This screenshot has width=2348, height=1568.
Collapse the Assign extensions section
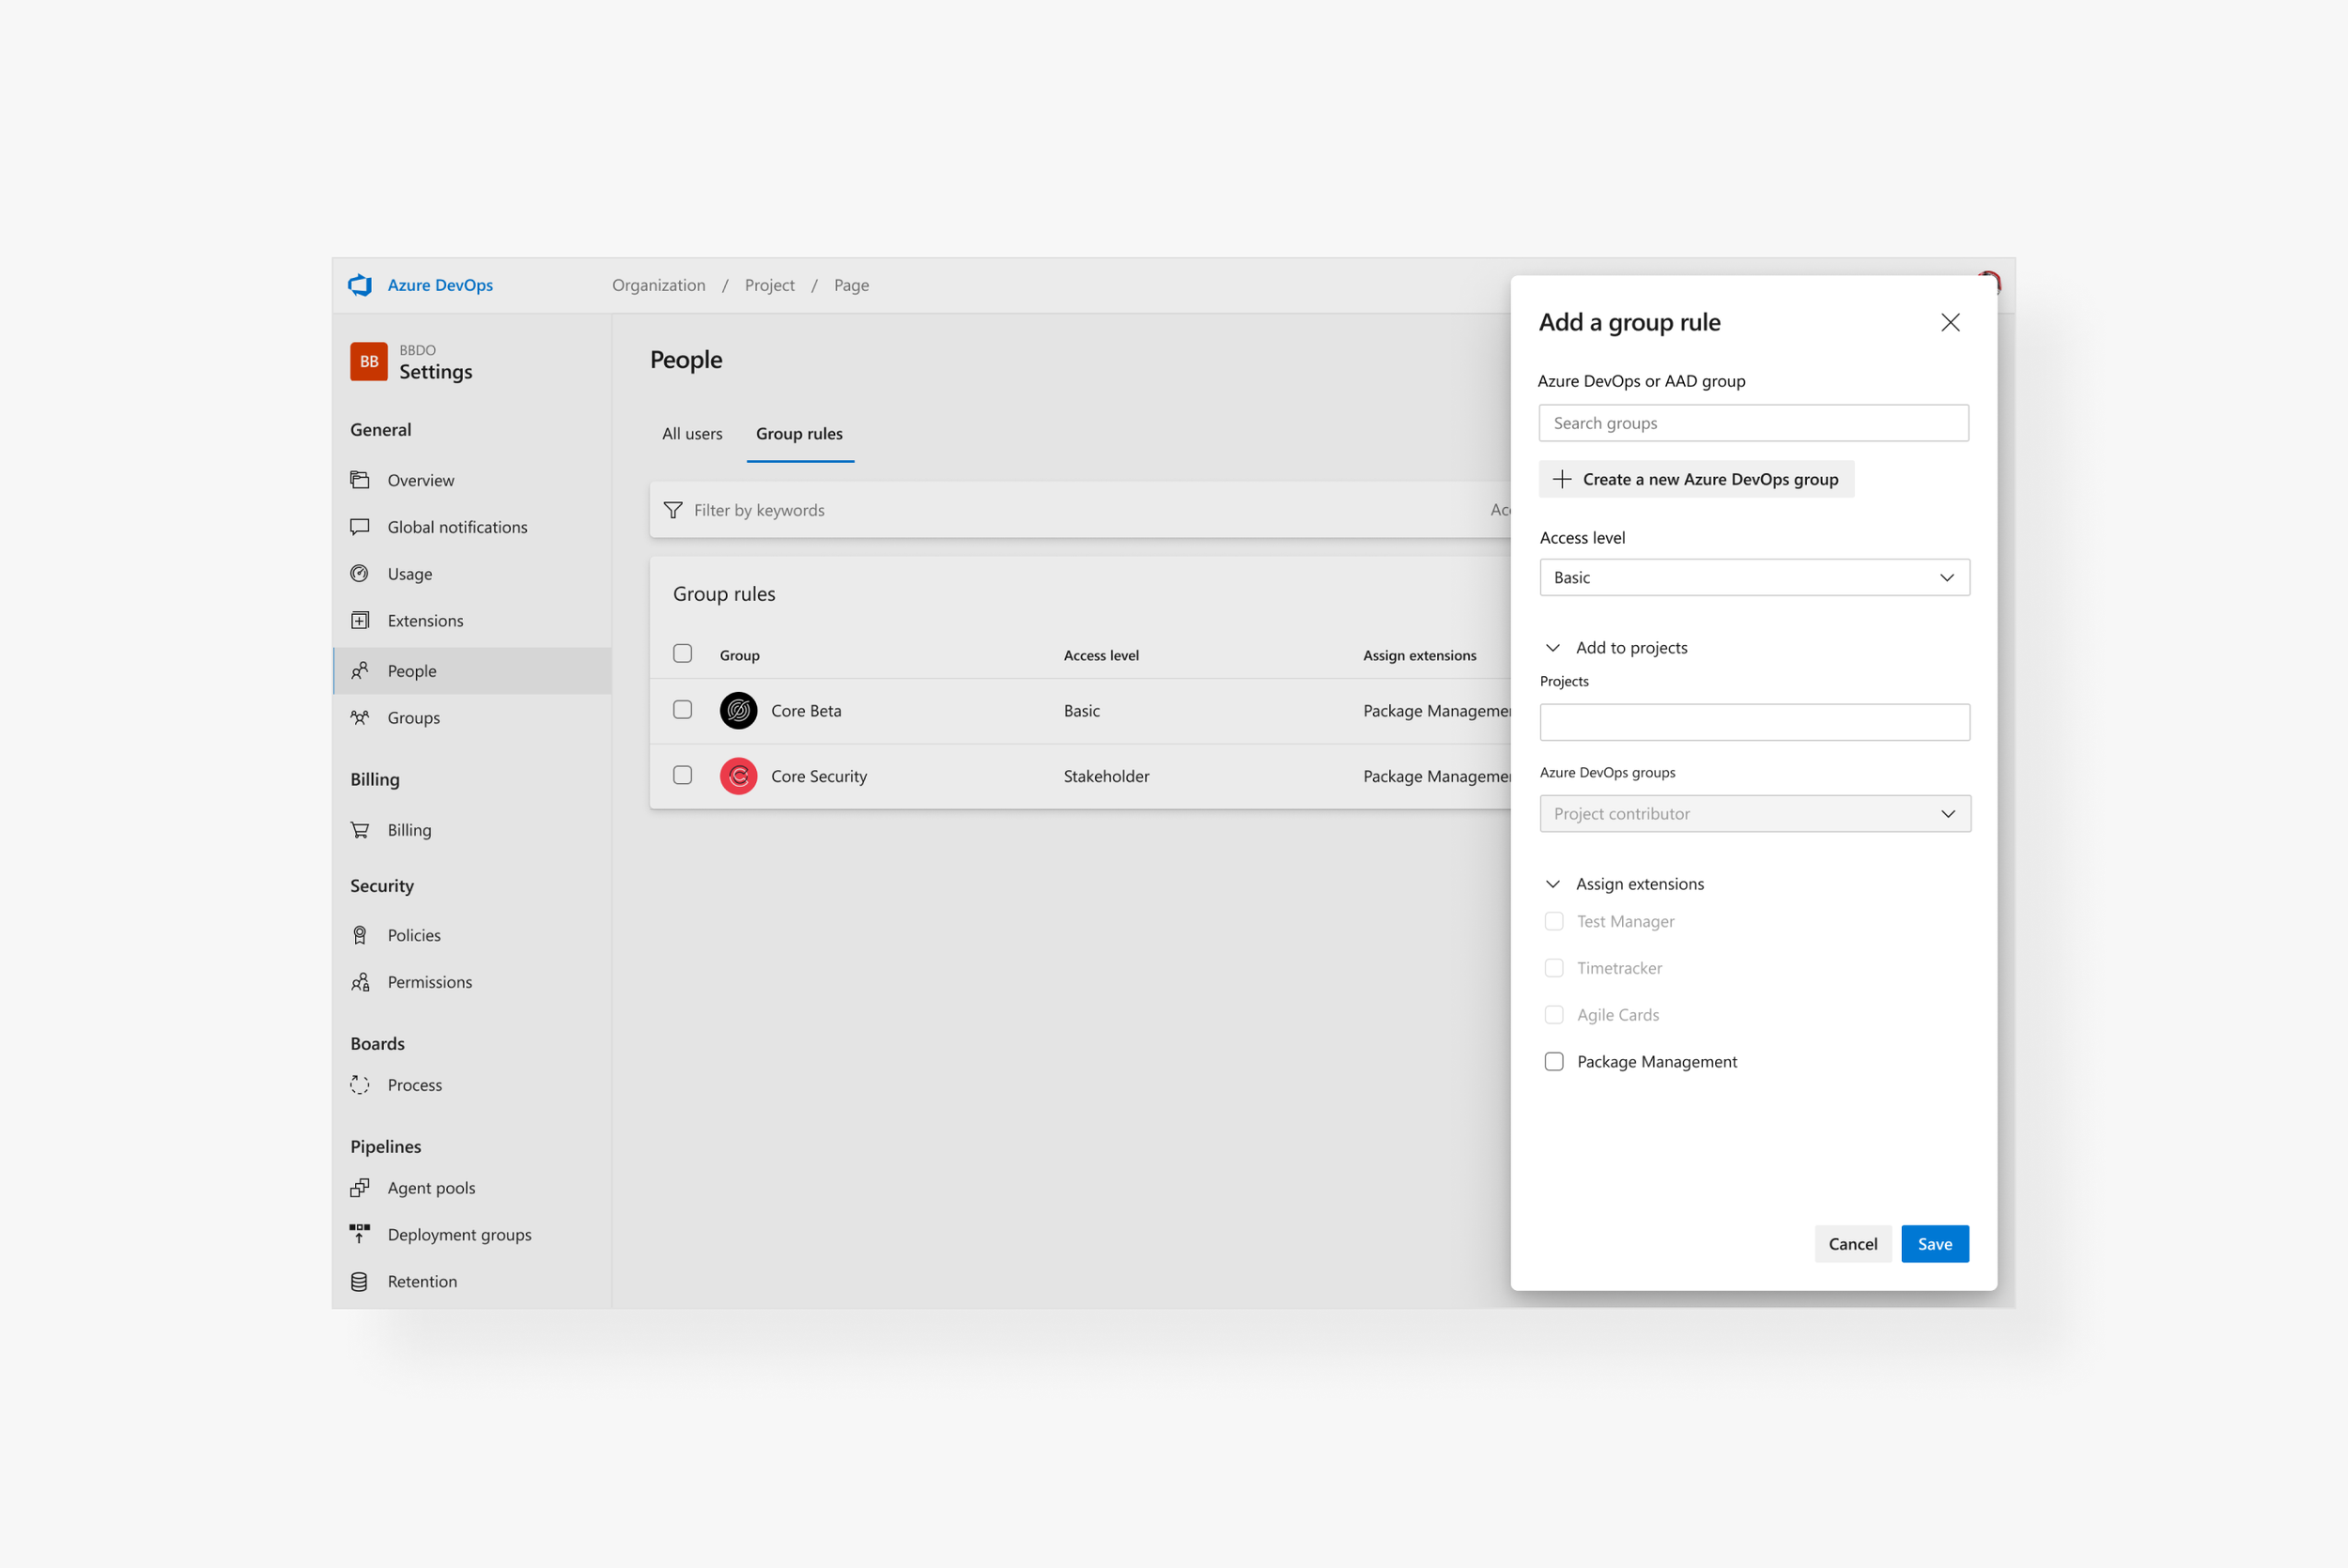click(x=1553, y=883)
